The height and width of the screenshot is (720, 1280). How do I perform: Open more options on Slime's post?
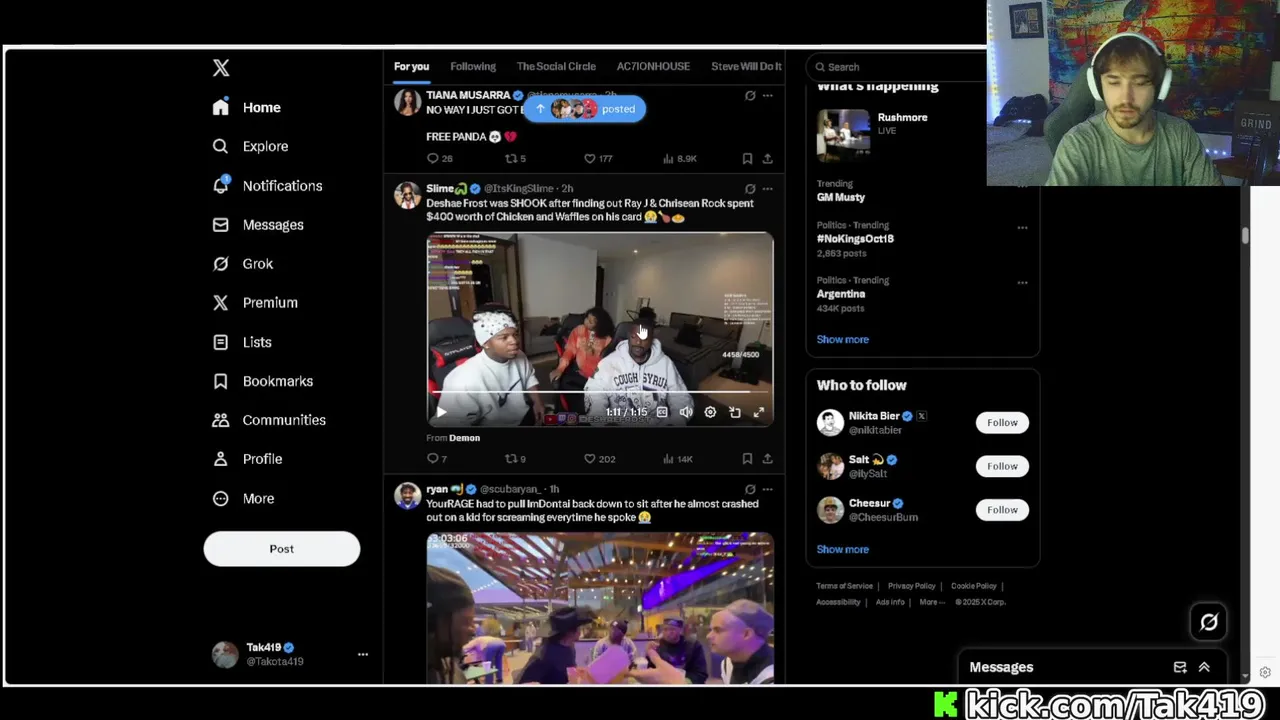click(767, 188)
